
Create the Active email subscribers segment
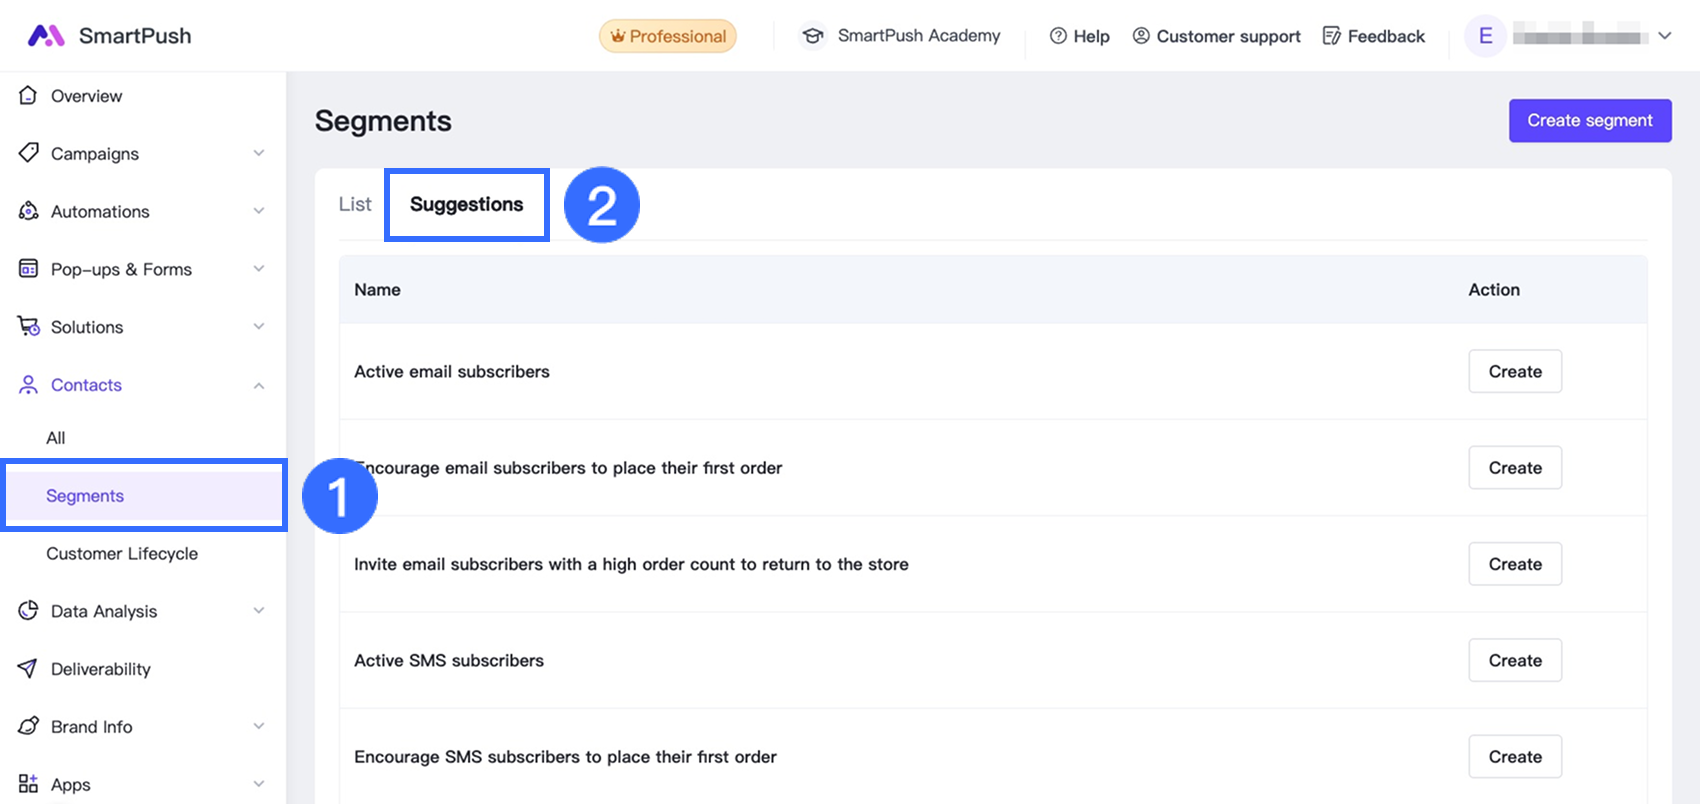point(1514,371)
